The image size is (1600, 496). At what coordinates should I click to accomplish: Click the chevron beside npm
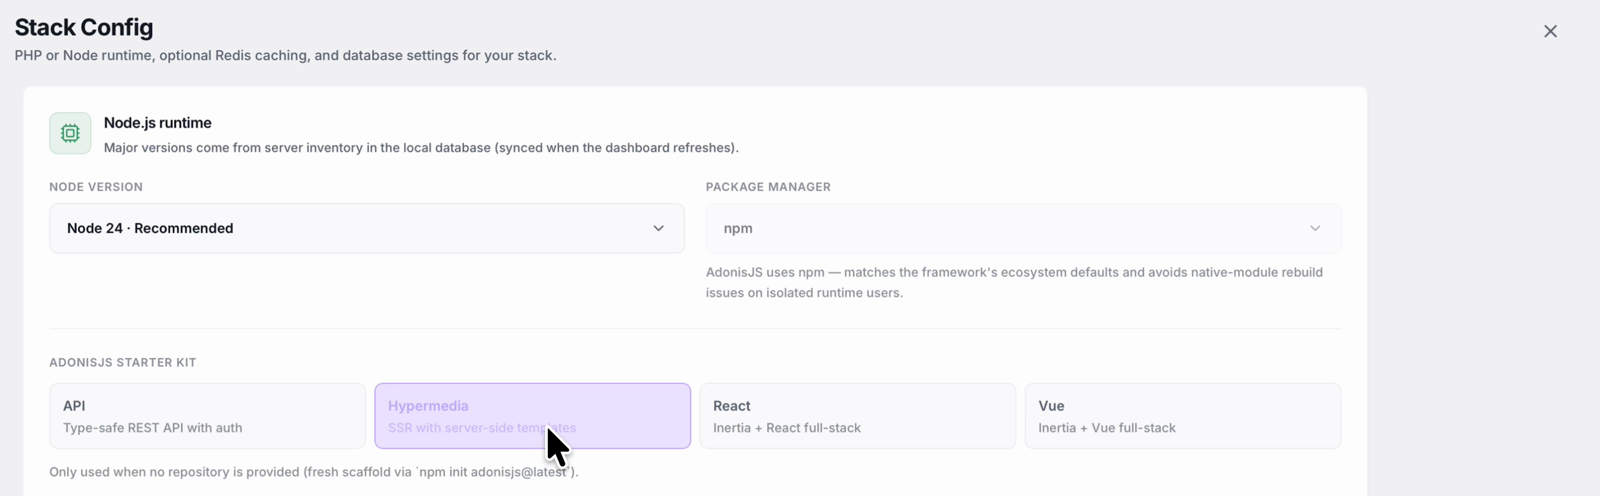1315,228
